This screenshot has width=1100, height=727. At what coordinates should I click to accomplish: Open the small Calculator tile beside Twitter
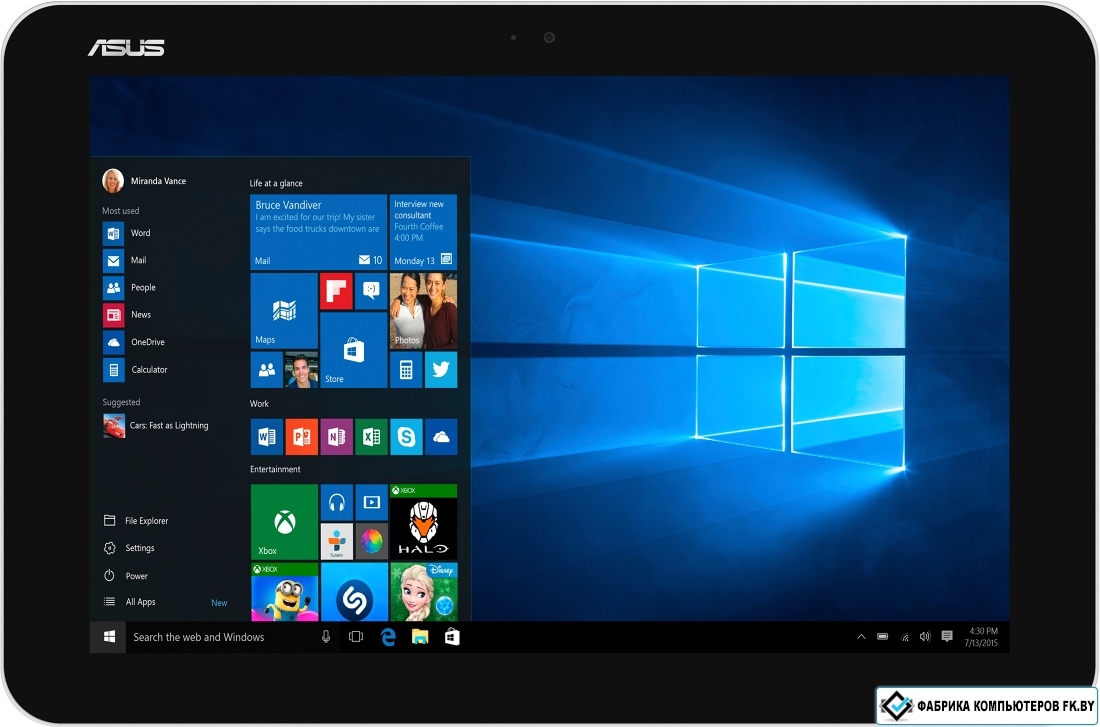point(406,370)
